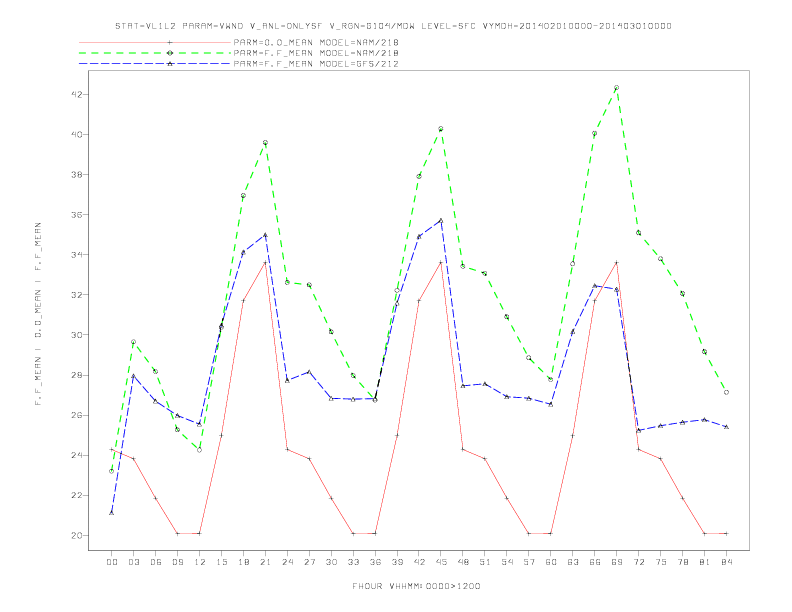Click x-axis forecast hour label 27
This screenshot has width=792, height=612.
click(309, 562)
